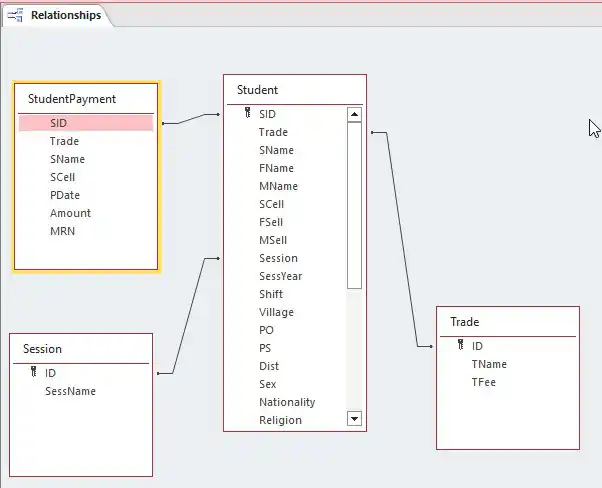Select PDate field in StudentPayment table
Image resolution: width=602 pixels, height=488 pixels.
point(65,195)
